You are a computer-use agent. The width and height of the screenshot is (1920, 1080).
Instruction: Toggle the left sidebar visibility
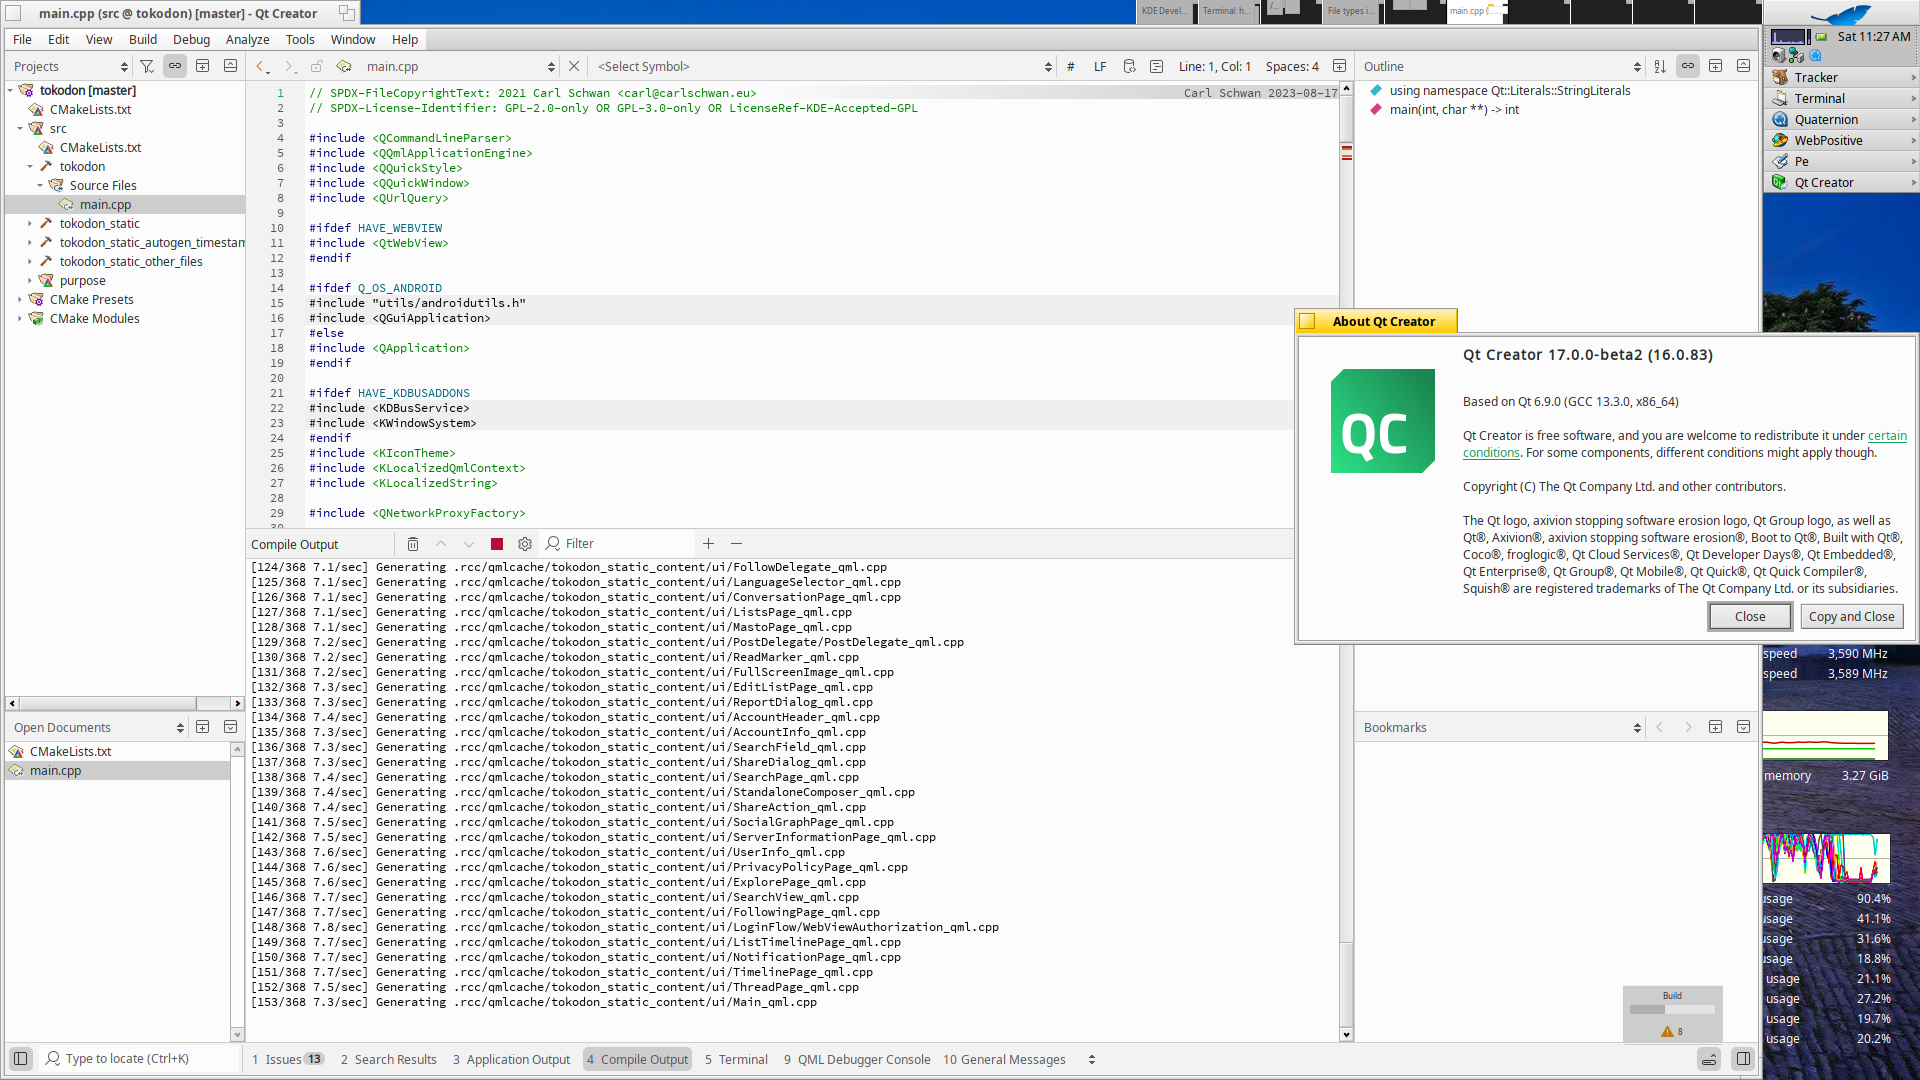point(20,1058)
